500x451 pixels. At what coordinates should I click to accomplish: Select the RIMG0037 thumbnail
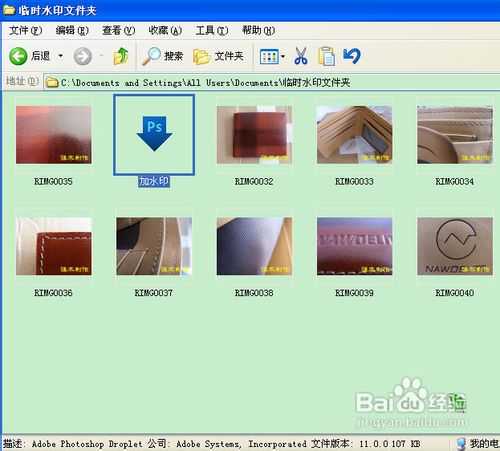coord(154,246)
